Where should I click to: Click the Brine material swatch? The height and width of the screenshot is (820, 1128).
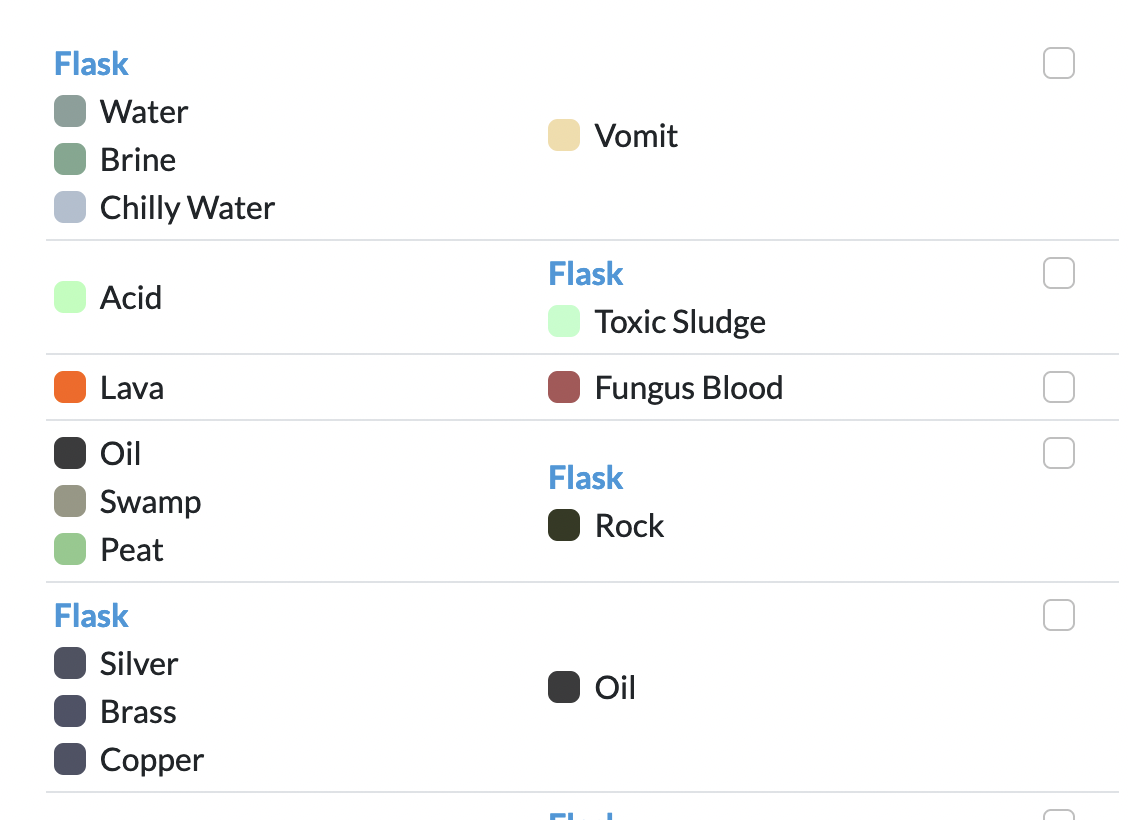70,159
